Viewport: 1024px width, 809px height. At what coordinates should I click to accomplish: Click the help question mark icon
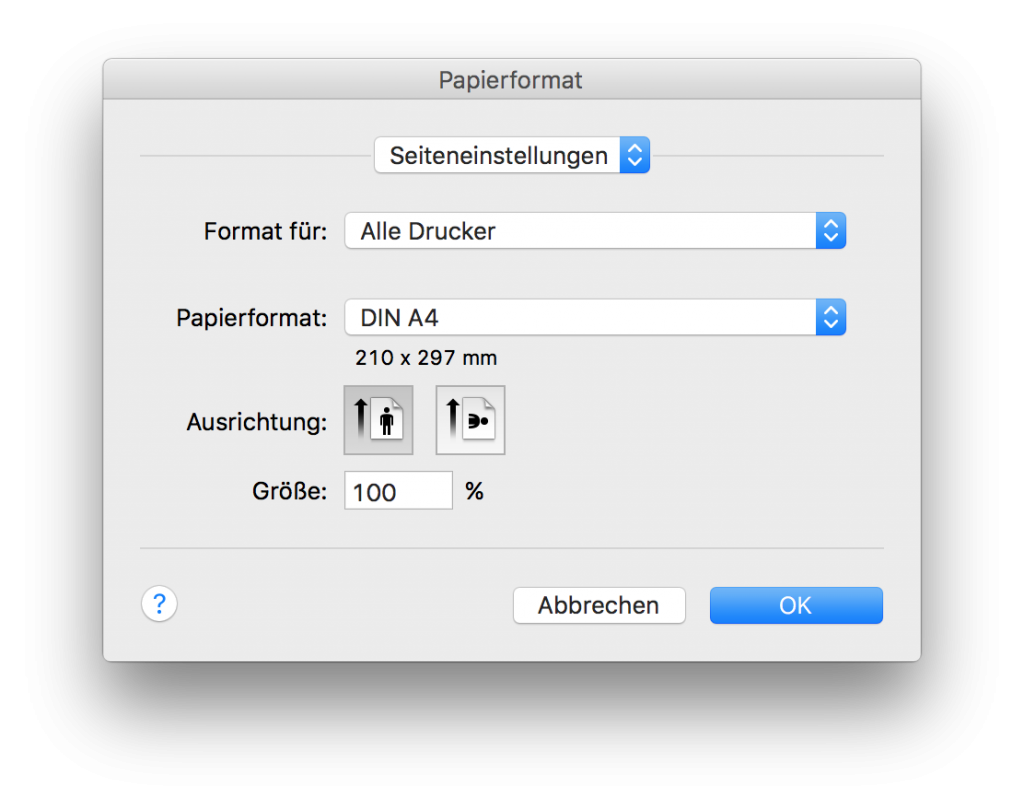click(x=159, y=604)
